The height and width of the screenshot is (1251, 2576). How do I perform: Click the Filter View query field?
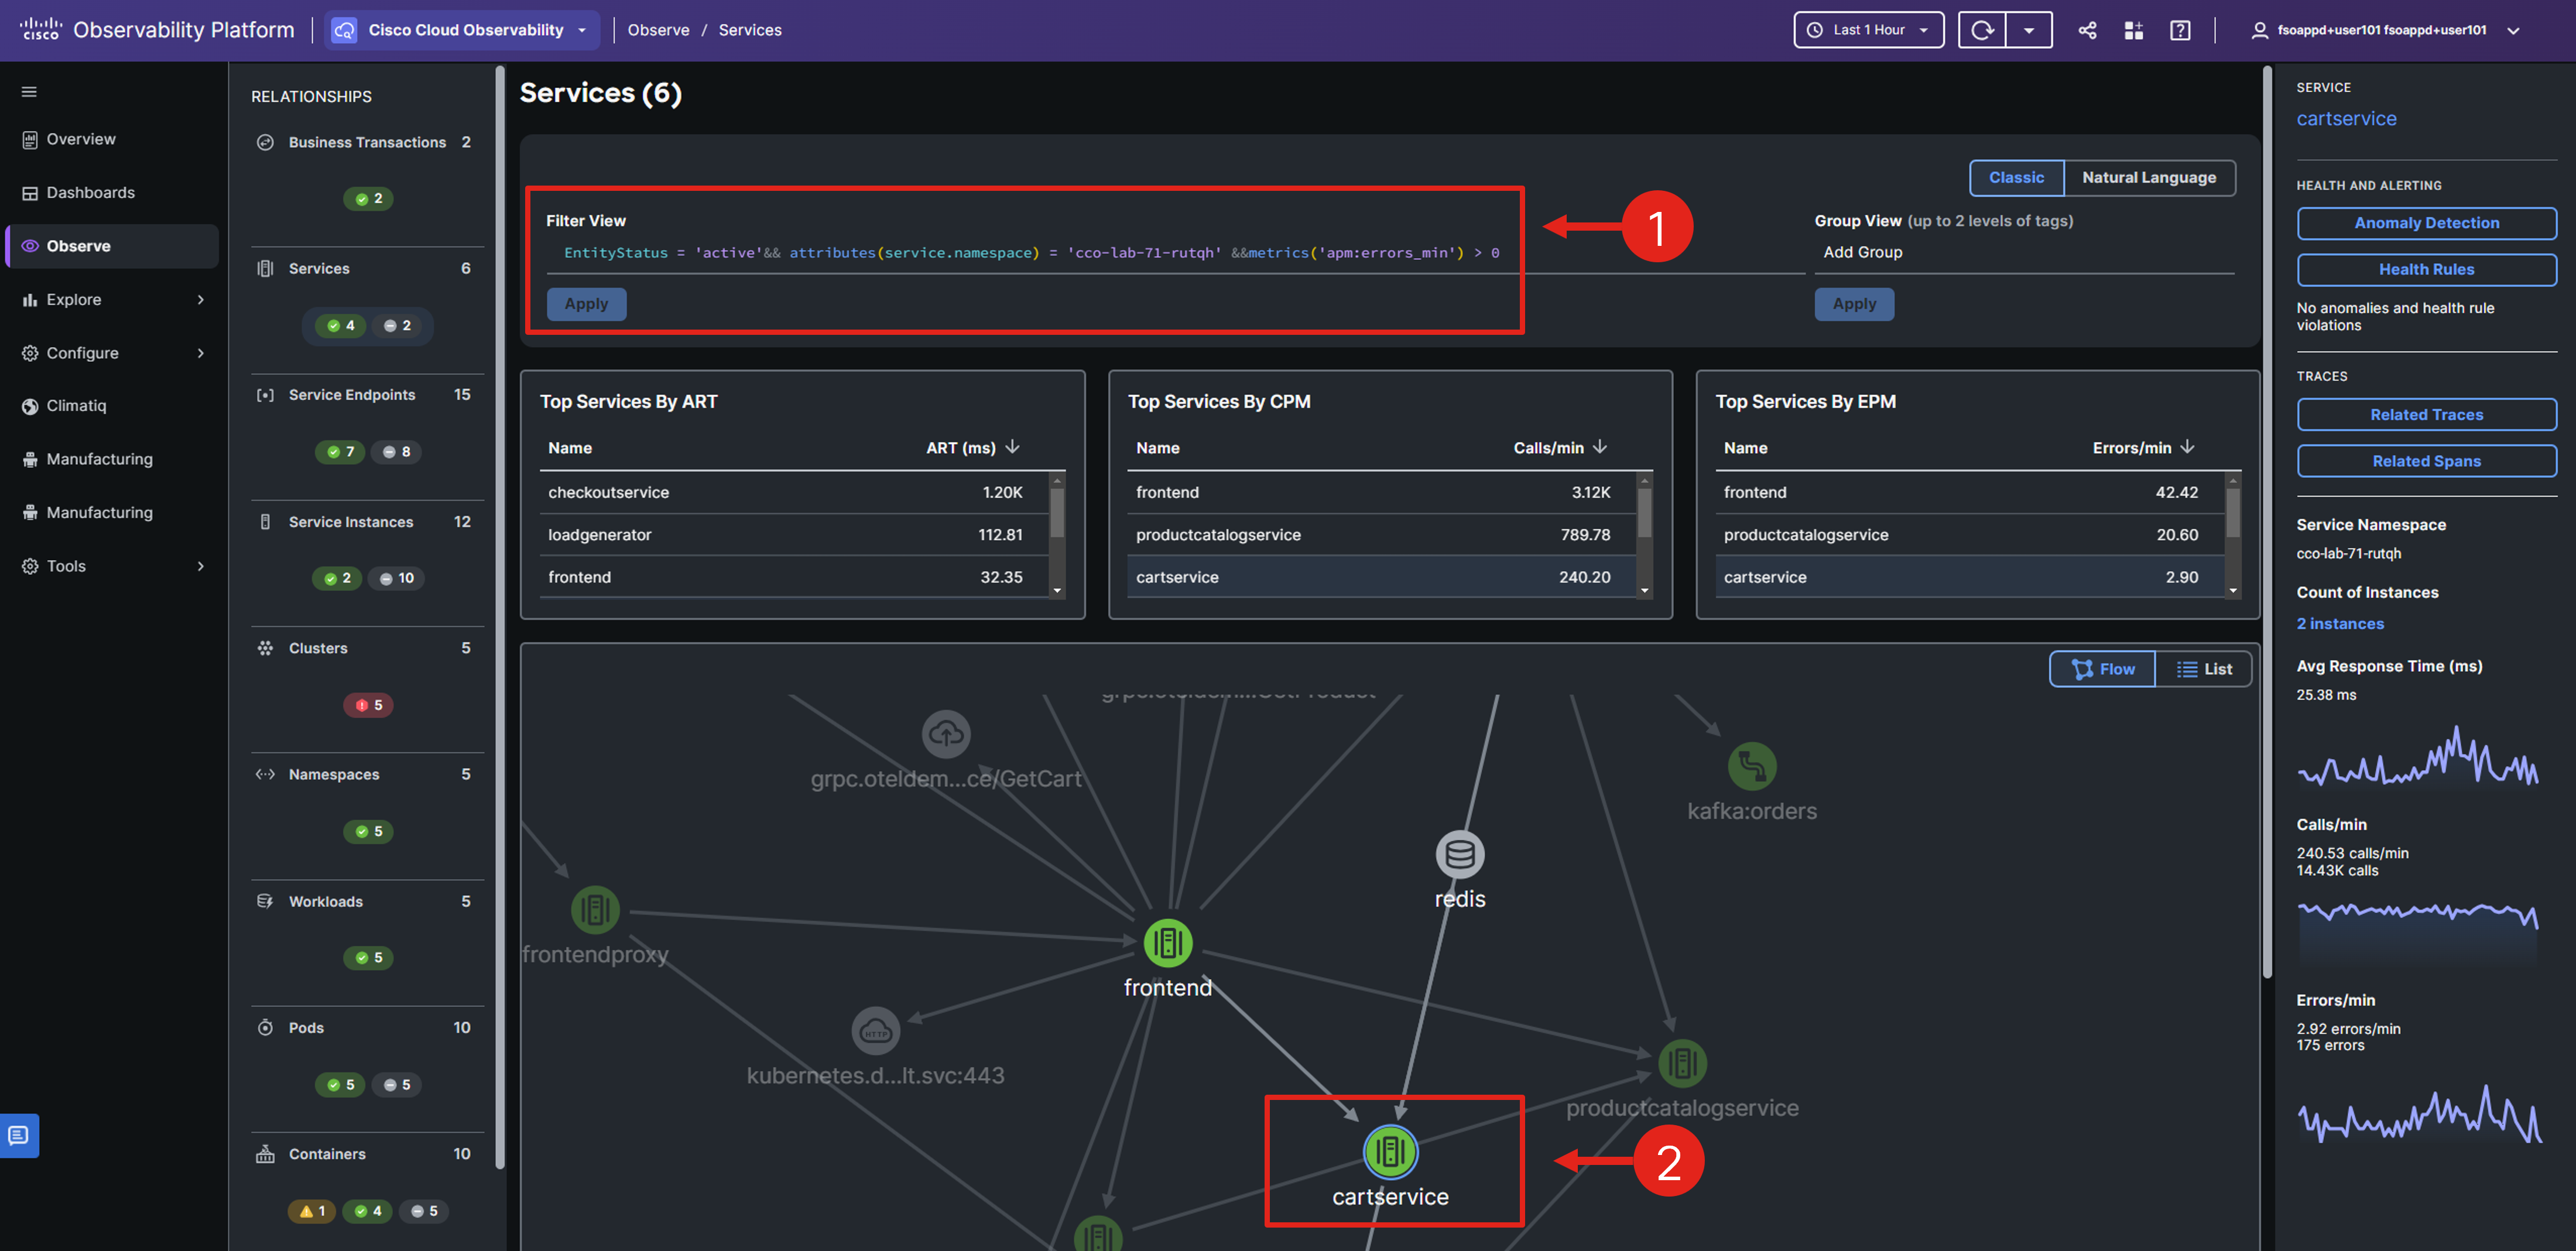tap(1030, 253)
